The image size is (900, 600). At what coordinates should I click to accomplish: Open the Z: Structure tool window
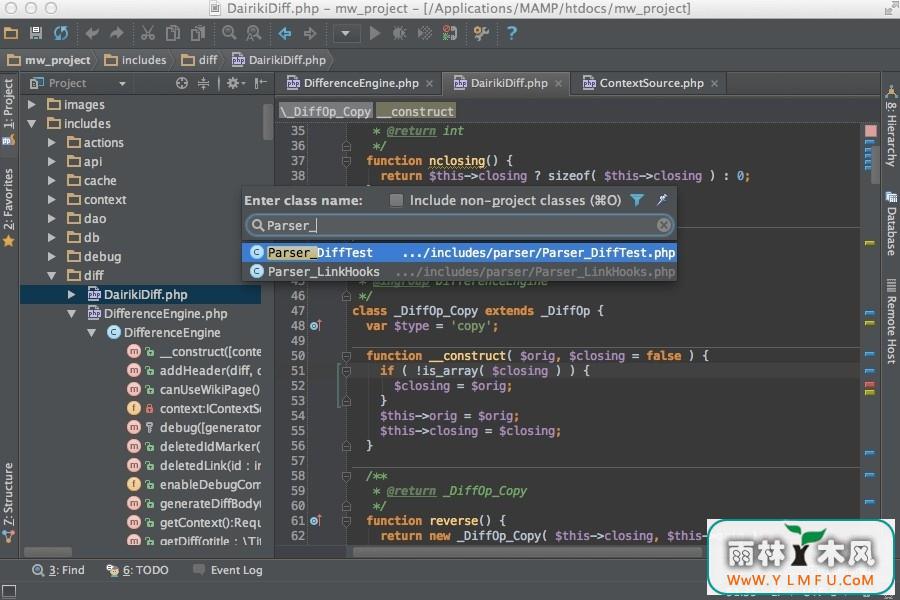[x=8, y=502]
